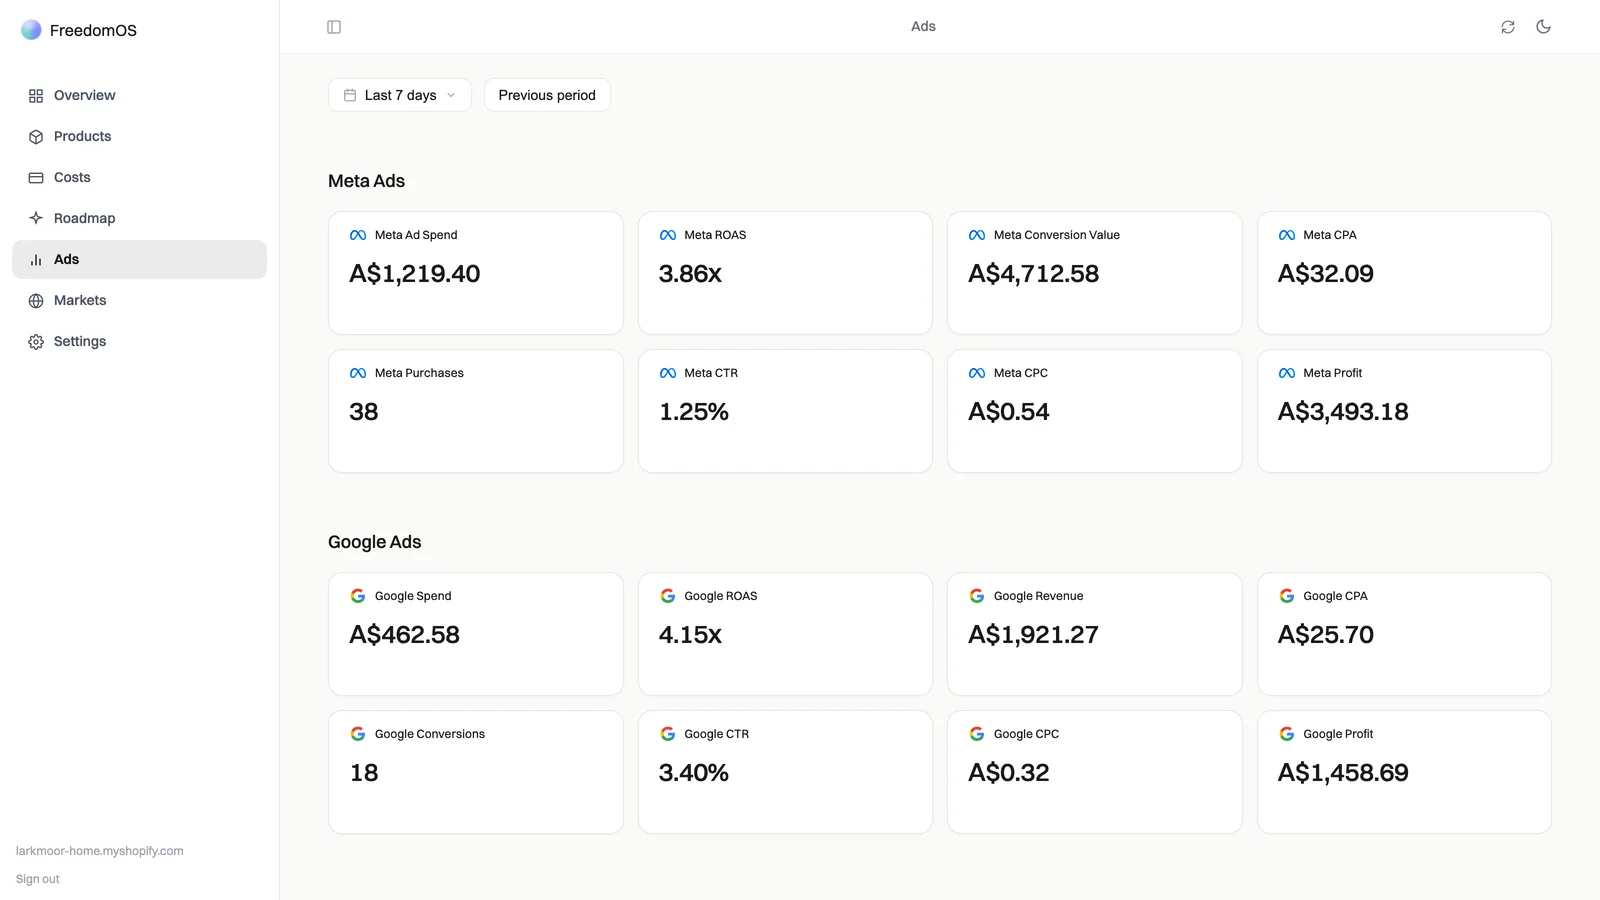Open the Last 7 days date dropdown
This screenshot has height=900, width=1600.
400,95
